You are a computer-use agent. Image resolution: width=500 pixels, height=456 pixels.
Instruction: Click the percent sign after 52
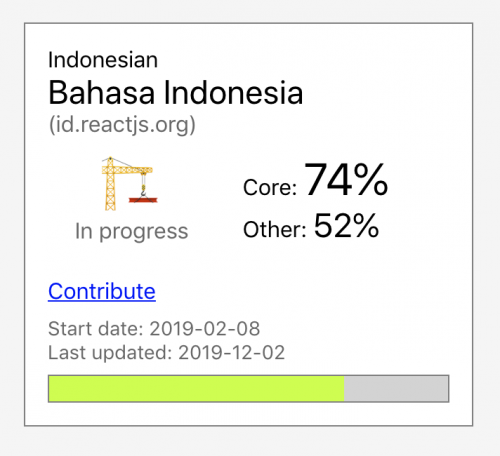click(365, 226)
